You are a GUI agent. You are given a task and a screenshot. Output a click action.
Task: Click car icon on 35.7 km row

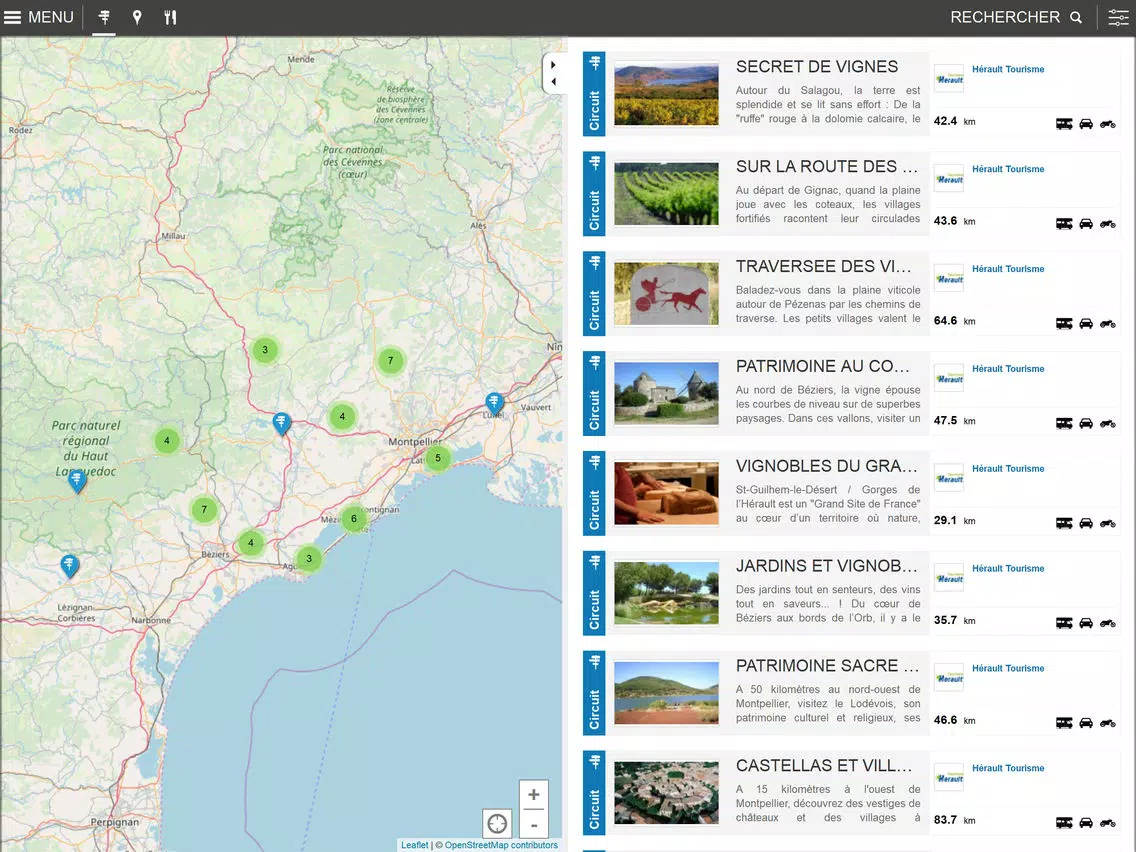pyautogui.click(x=1086, y=624)
